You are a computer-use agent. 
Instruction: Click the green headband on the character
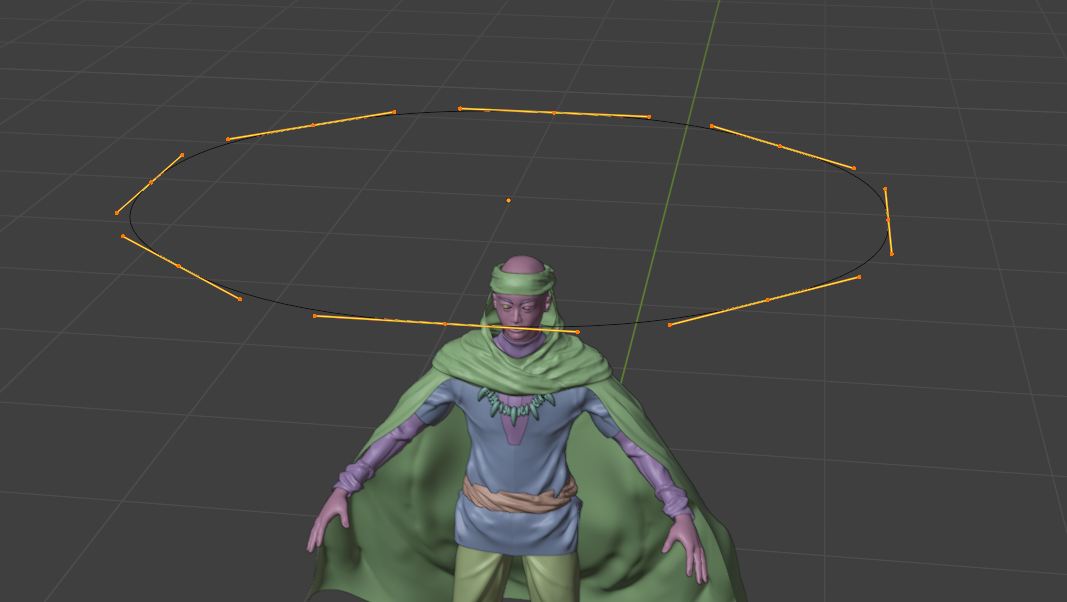click(523, 280)
